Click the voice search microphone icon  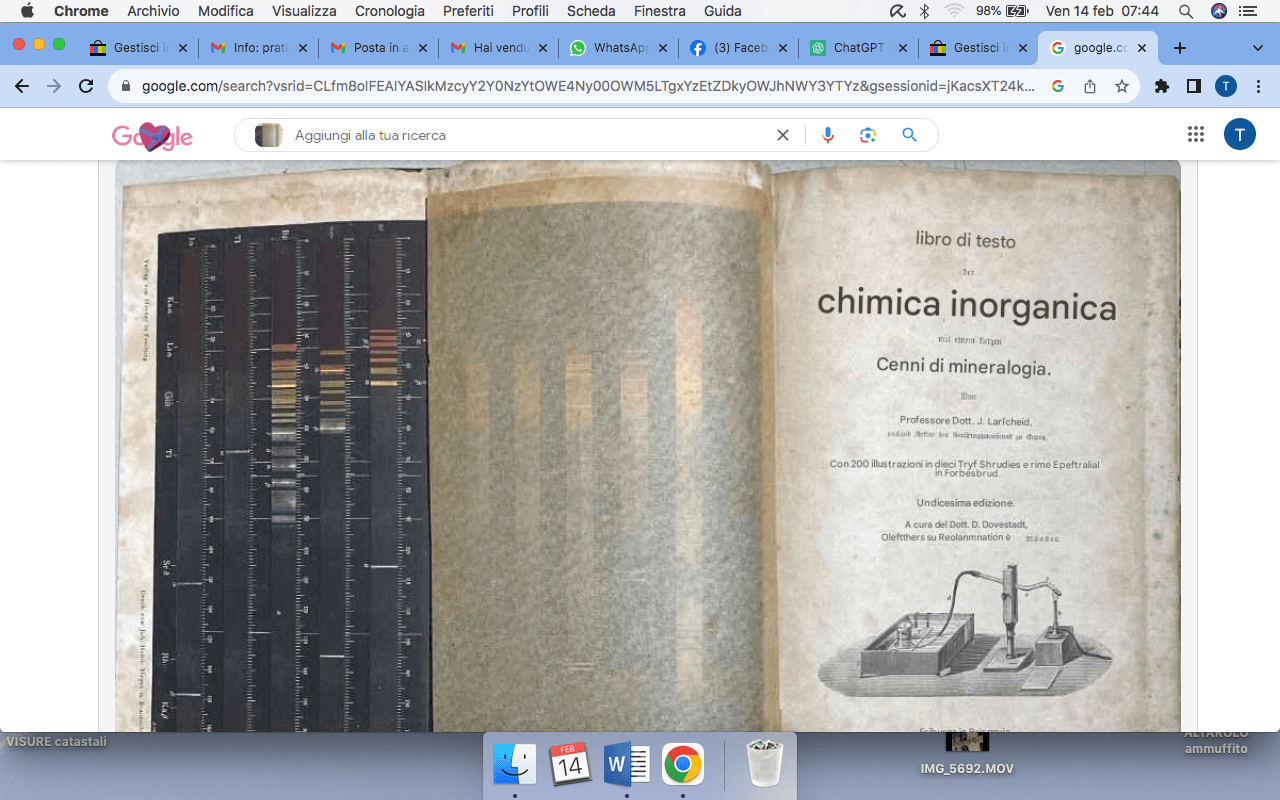[827, 135]
